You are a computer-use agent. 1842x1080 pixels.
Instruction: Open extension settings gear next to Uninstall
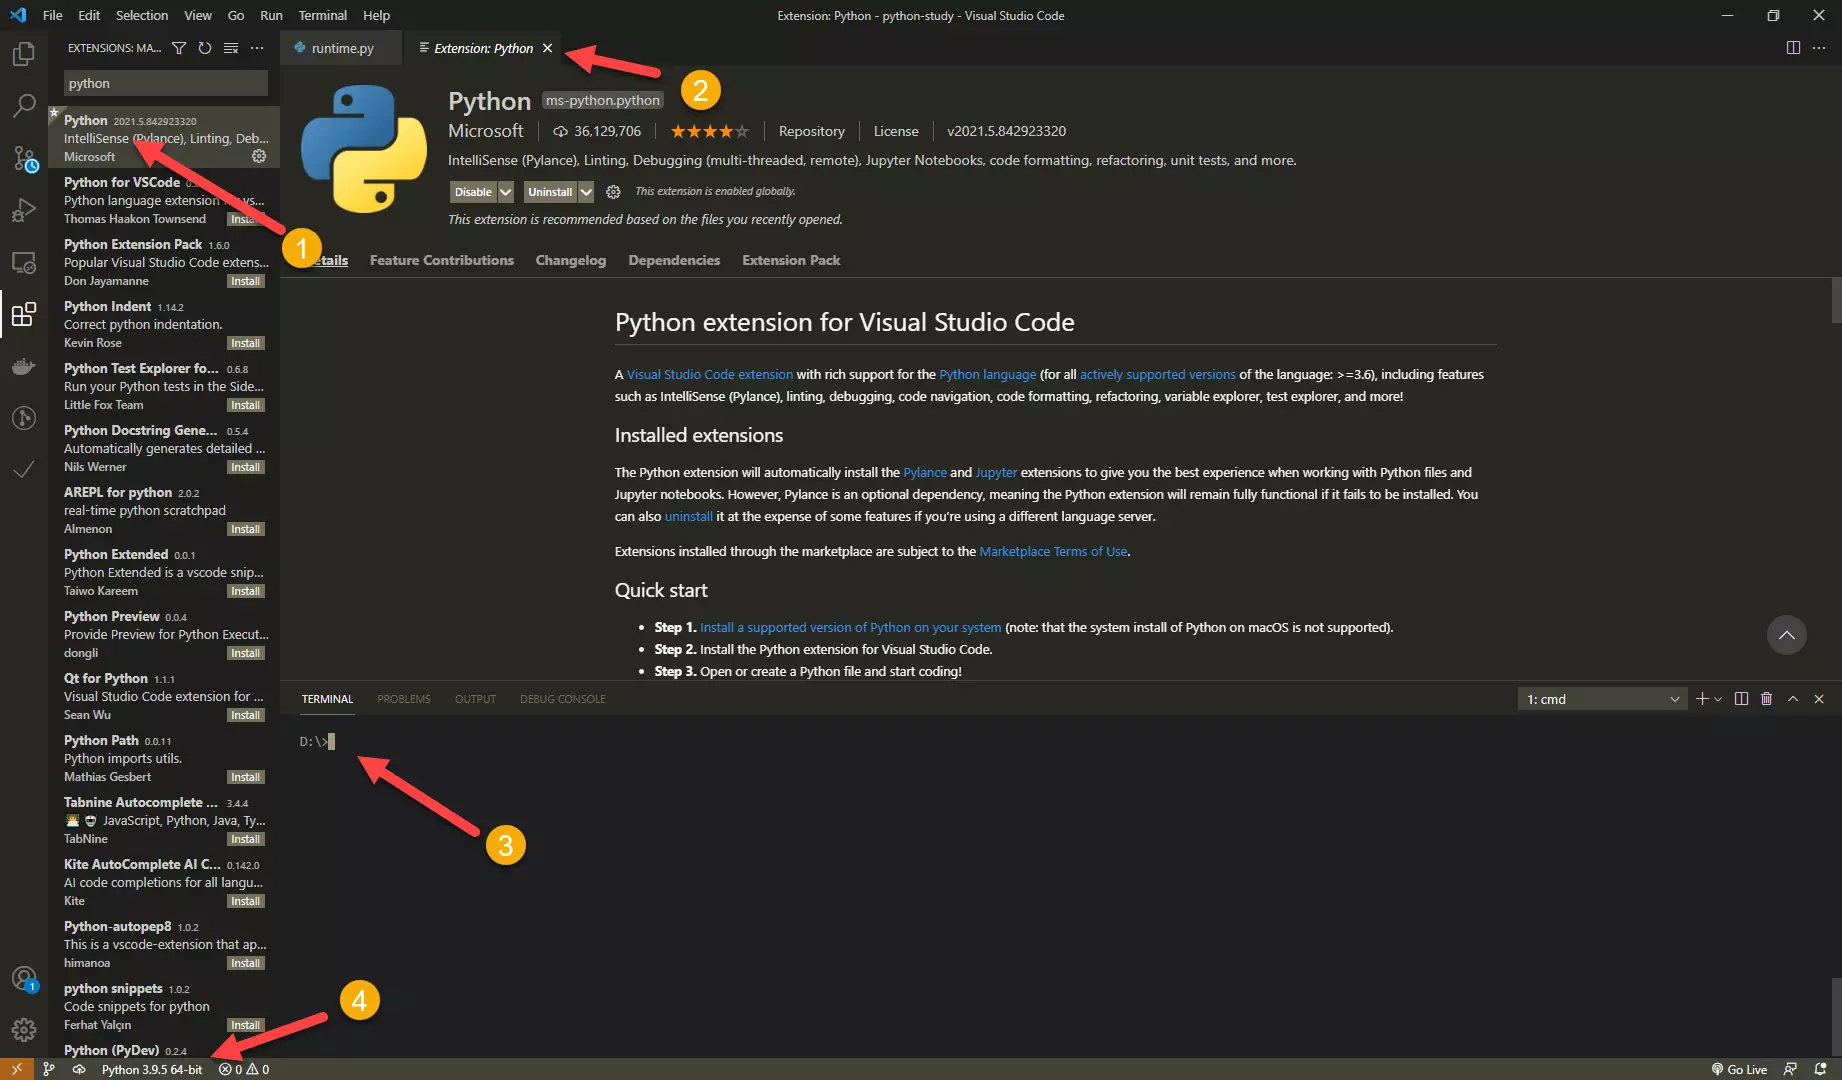click(x=613, y=192)
